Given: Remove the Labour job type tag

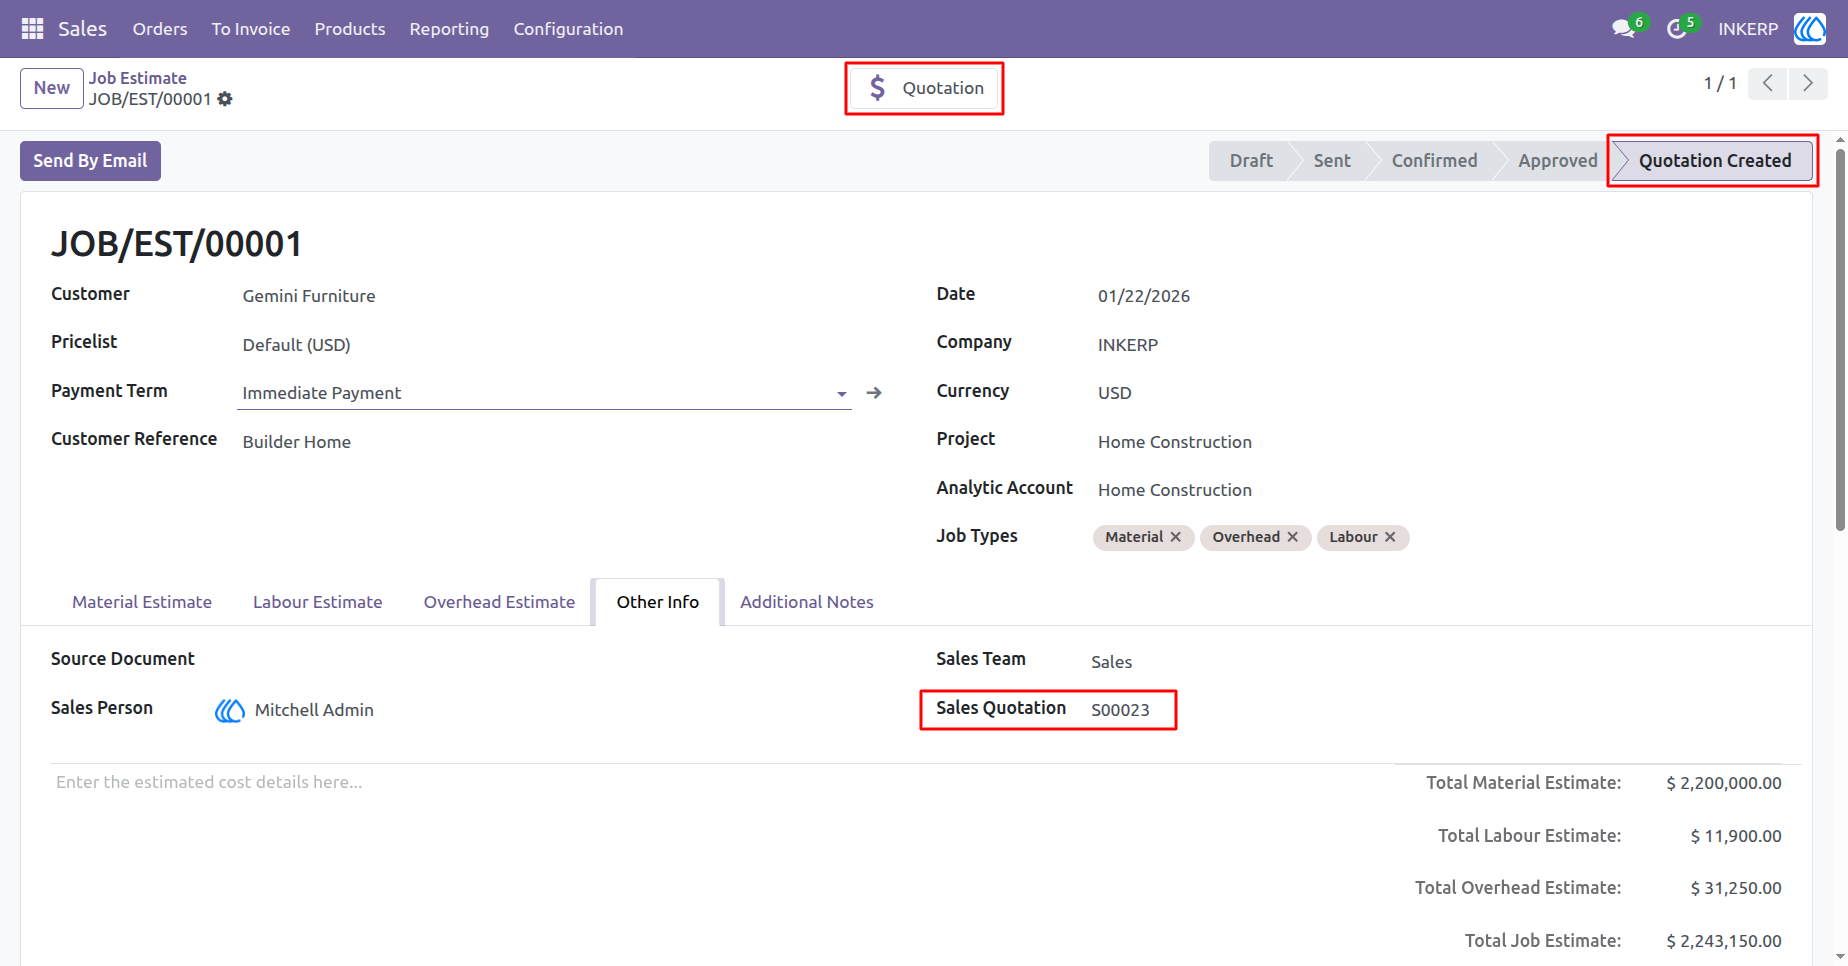Looking at the screenshot, I should (1390, 537).
